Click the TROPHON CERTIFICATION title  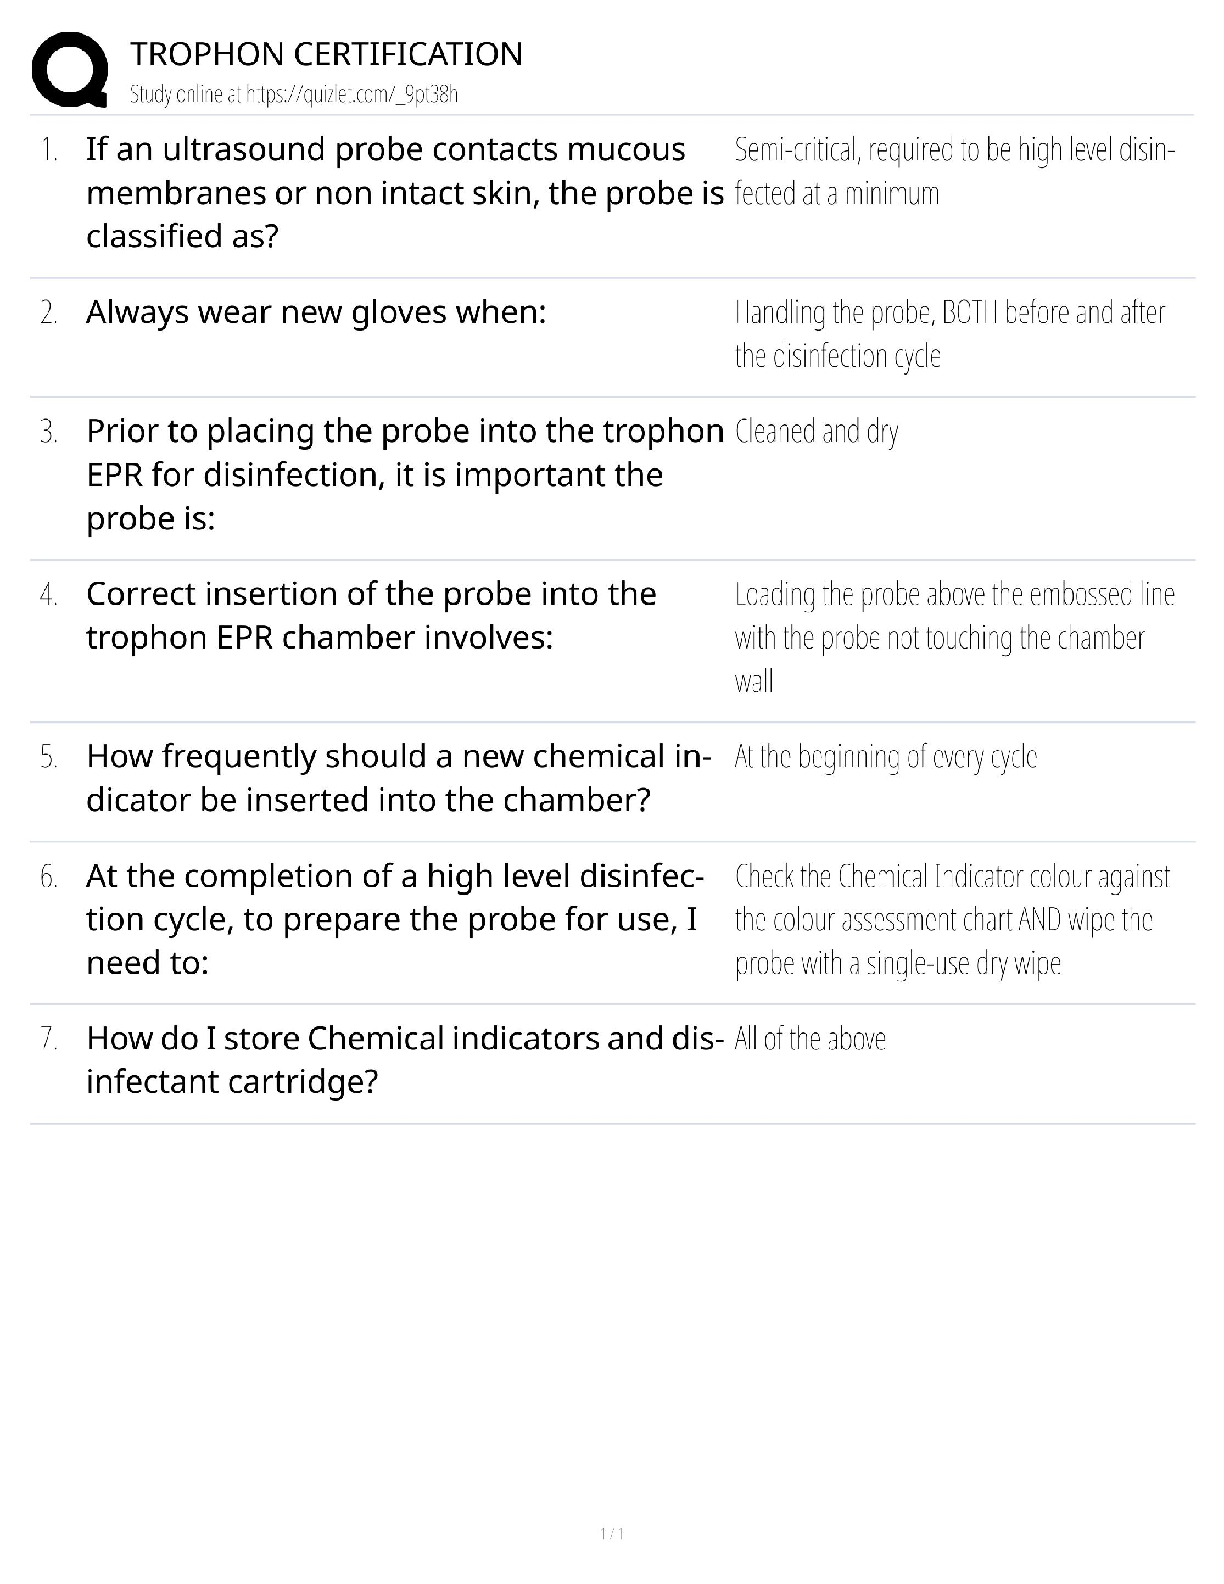[326, 54]
